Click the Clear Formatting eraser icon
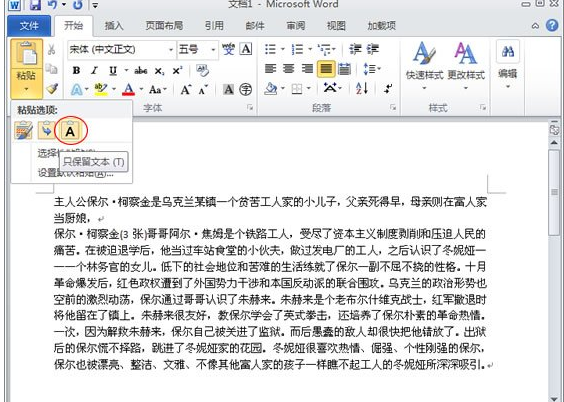Viewport: 564px width, 402px height. [x=203, y=70]
